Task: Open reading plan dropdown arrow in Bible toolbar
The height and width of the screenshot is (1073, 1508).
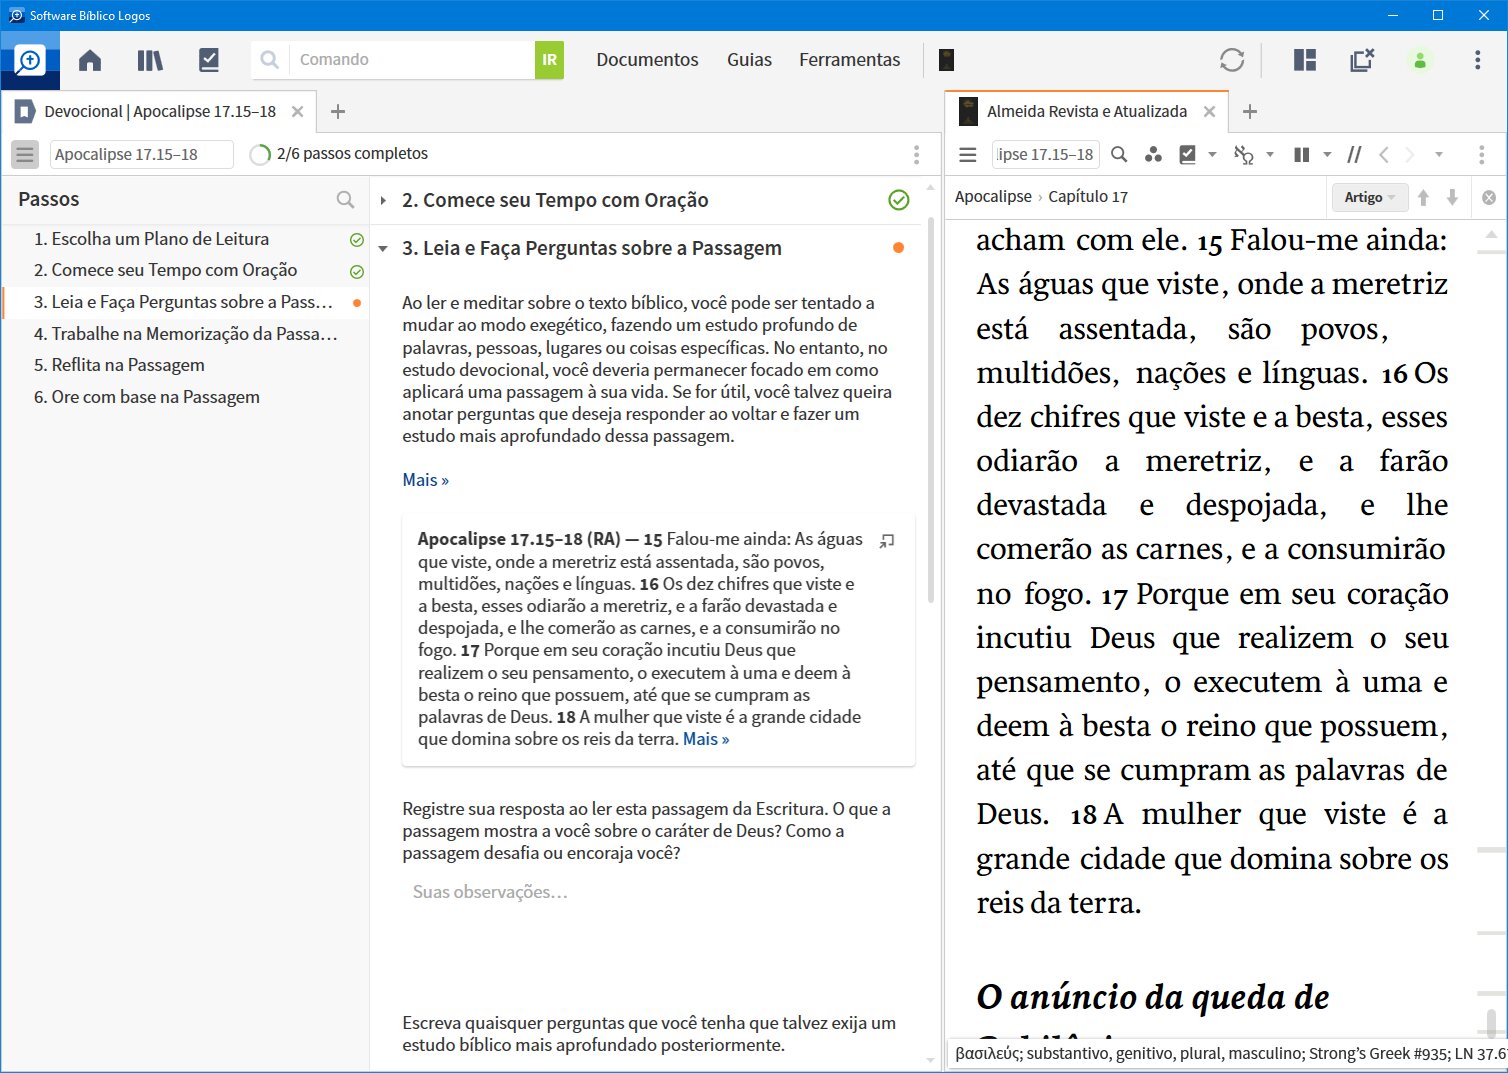Action: (1212, 154)
